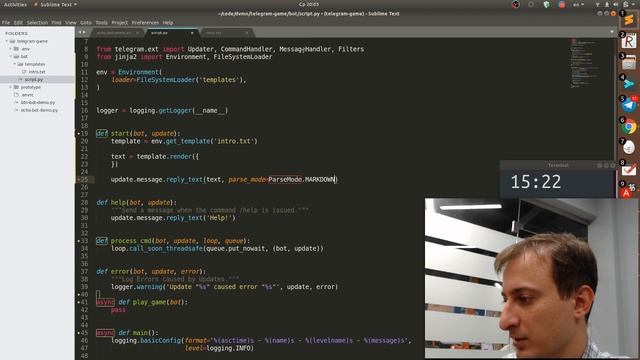Open the Project menu

coord(120,22)
